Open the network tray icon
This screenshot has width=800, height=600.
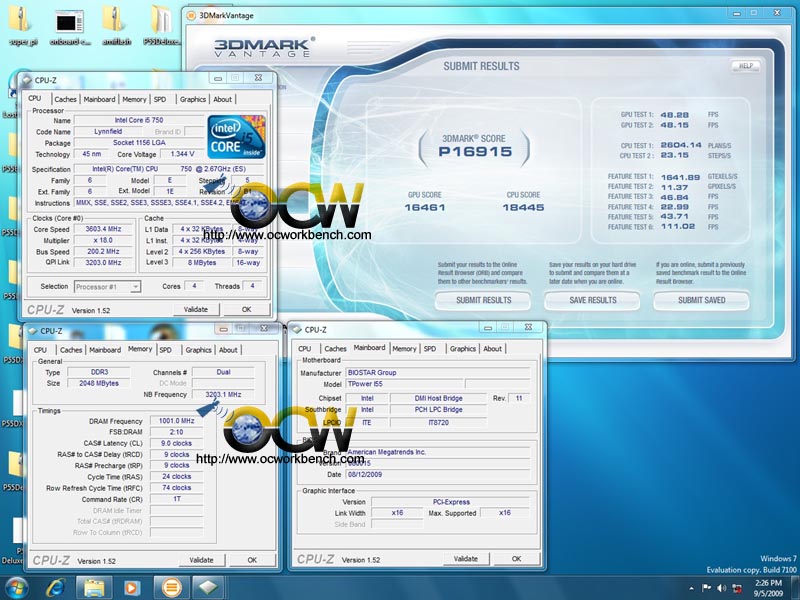737,588
